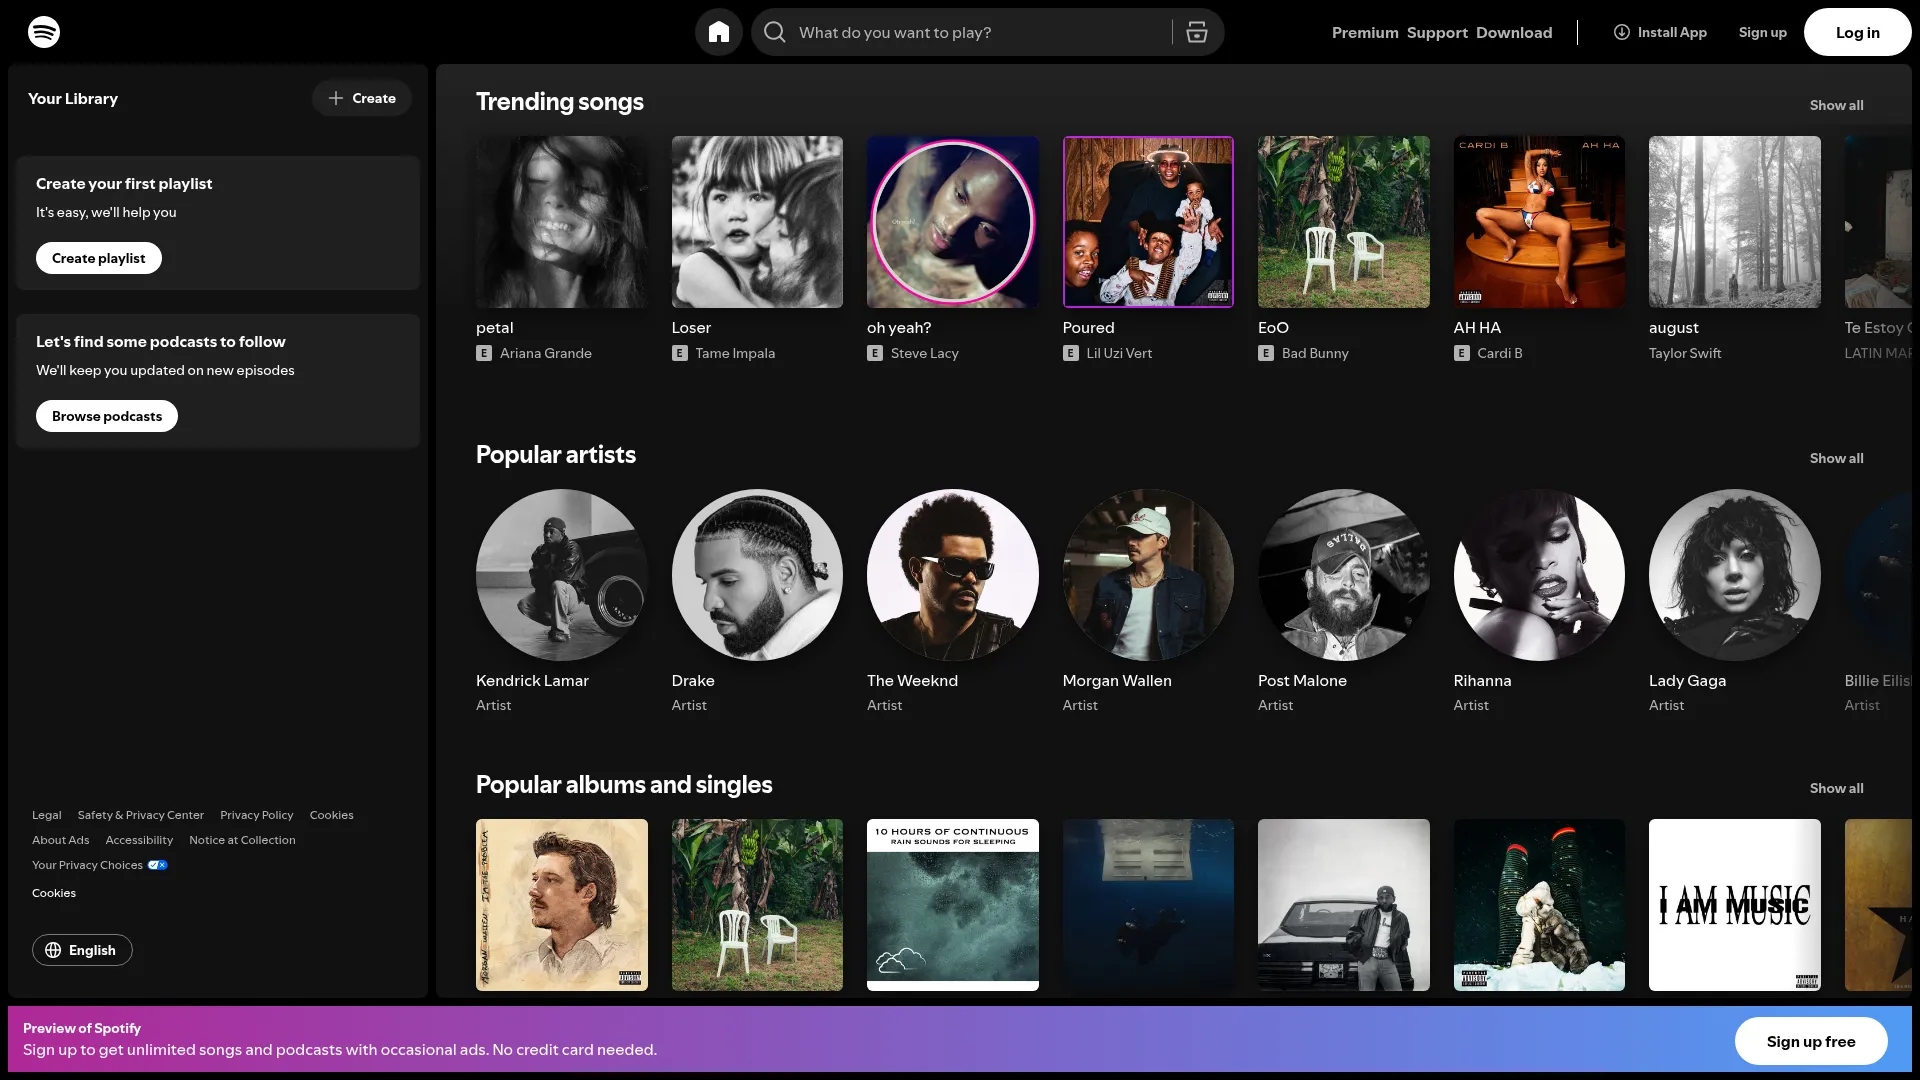
Task: Click Browse podcasts button
Action: pos(107,416)
